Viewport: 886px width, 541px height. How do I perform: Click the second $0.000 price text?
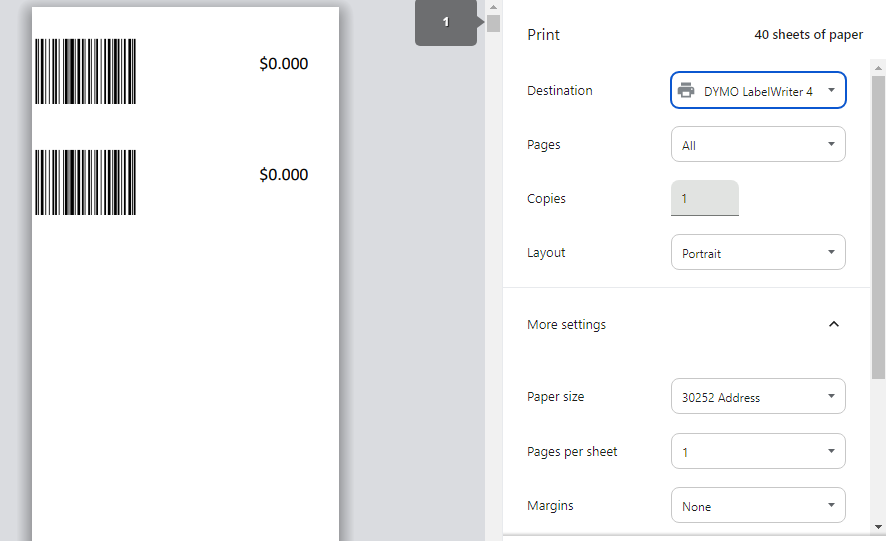pos(284,174)
